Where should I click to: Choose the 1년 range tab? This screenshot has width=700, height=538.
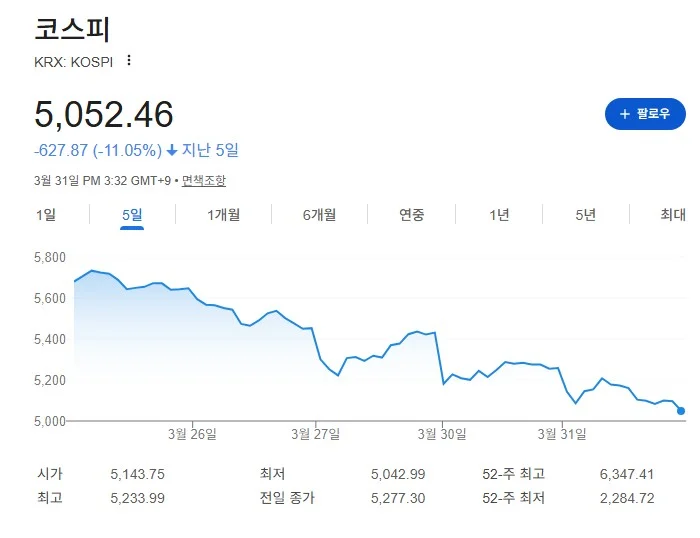pyautogui.click(x=499, y=215)
